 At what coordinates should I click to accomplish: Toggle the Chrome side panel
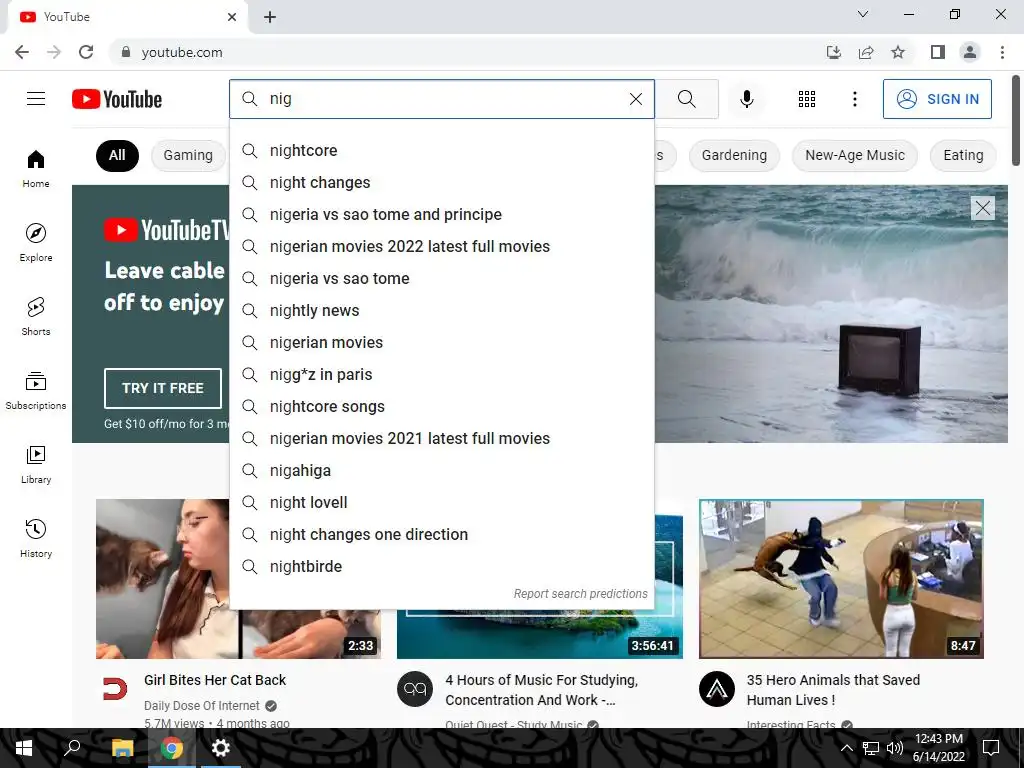(938, 52)
